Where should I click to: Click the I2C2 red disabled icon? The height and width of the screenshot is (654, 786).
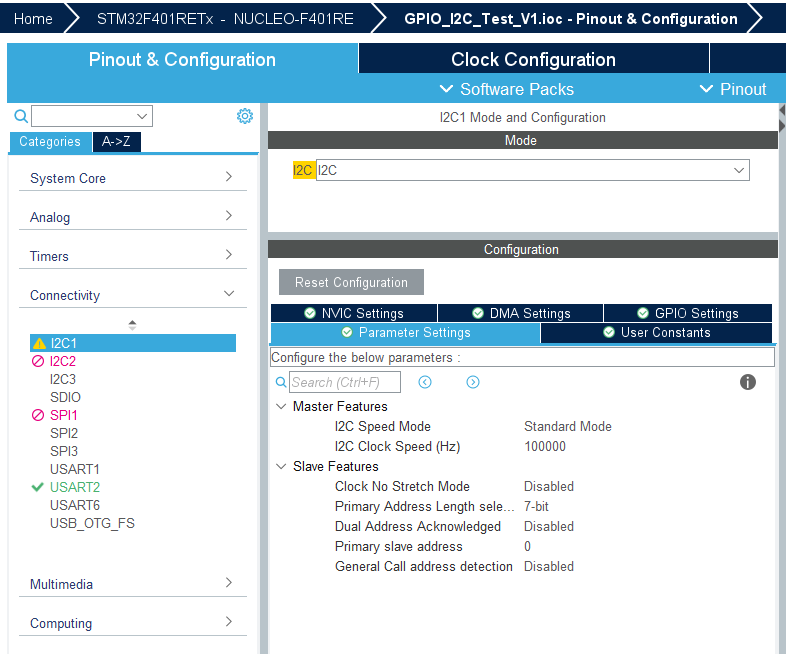[38, 361]
